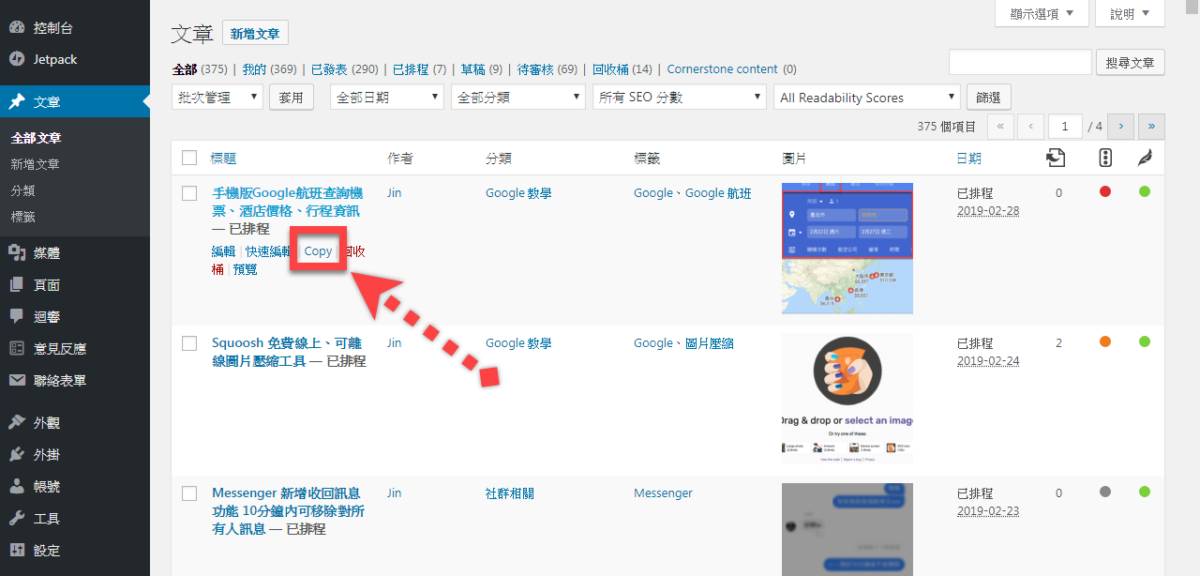Expand the 顯示選項 screen options panel
Viewport: 1200px width, 576px height.
click(x=1041, y=14)
